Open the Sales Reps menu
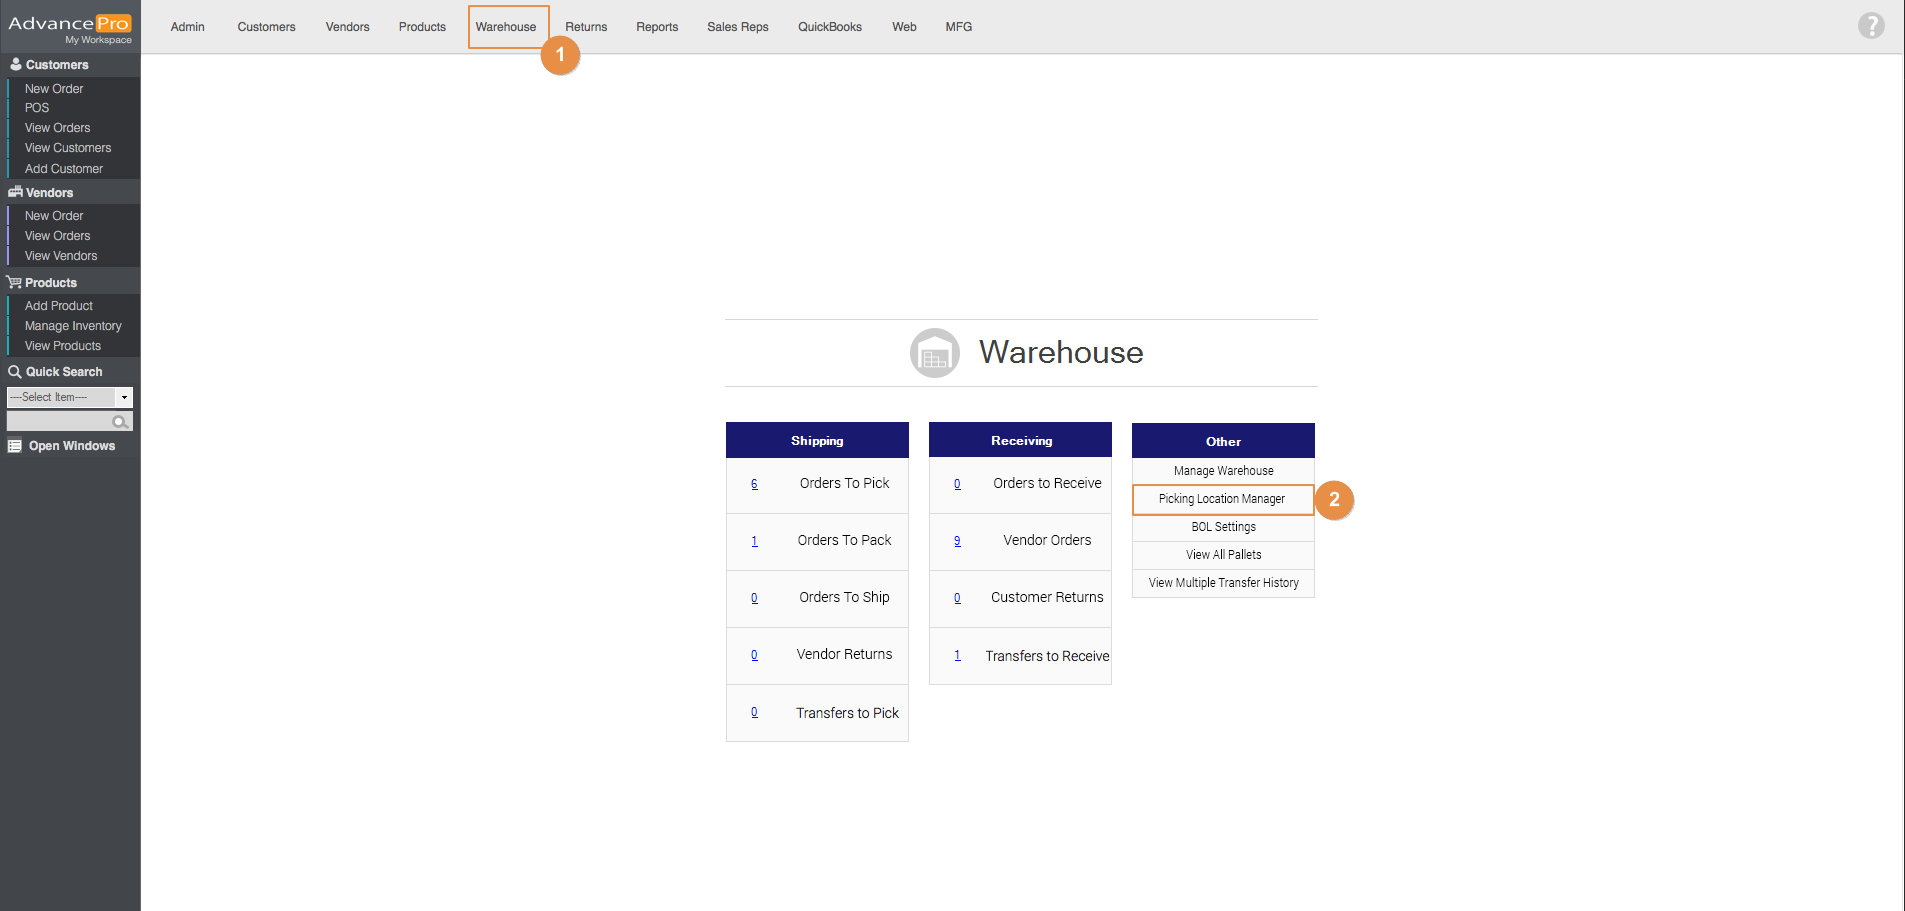Viewport: 1905px width, 911px height. tap(737, 27)
